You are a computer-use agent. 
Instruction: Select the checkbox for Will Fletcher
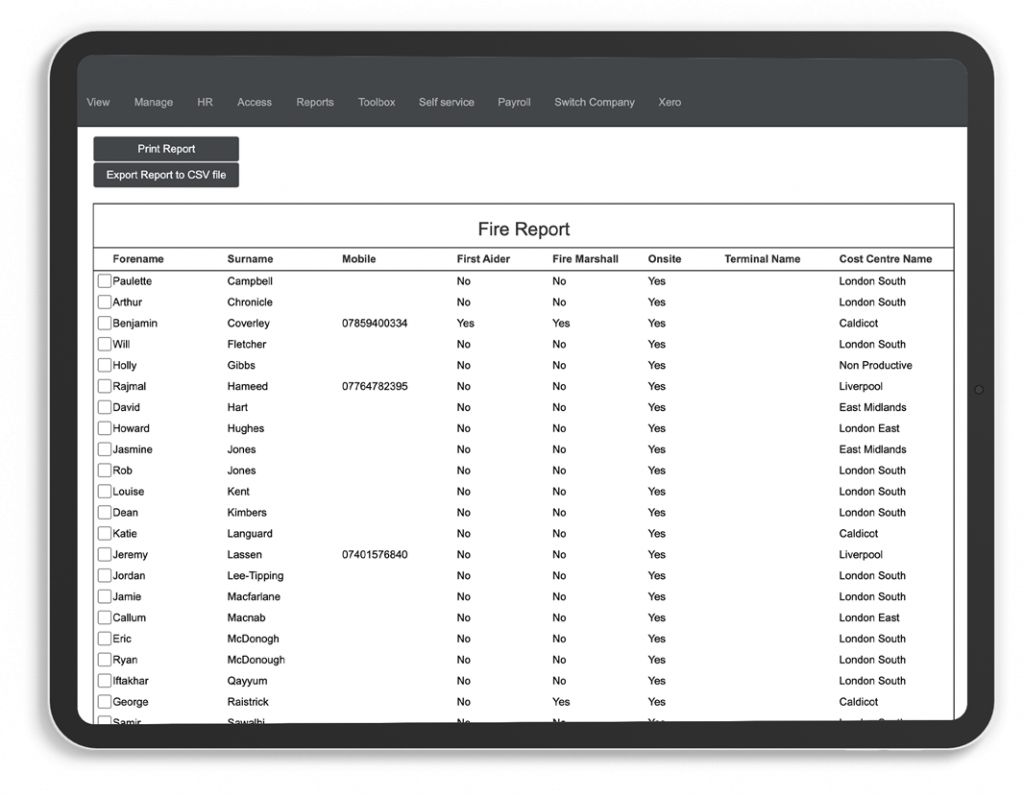point(104,344)
